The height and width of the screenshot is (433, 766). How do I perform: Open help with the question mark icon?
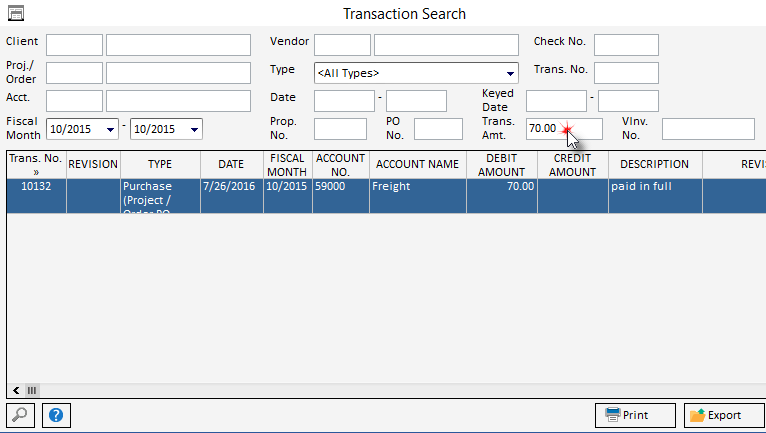tap(56, 415)
